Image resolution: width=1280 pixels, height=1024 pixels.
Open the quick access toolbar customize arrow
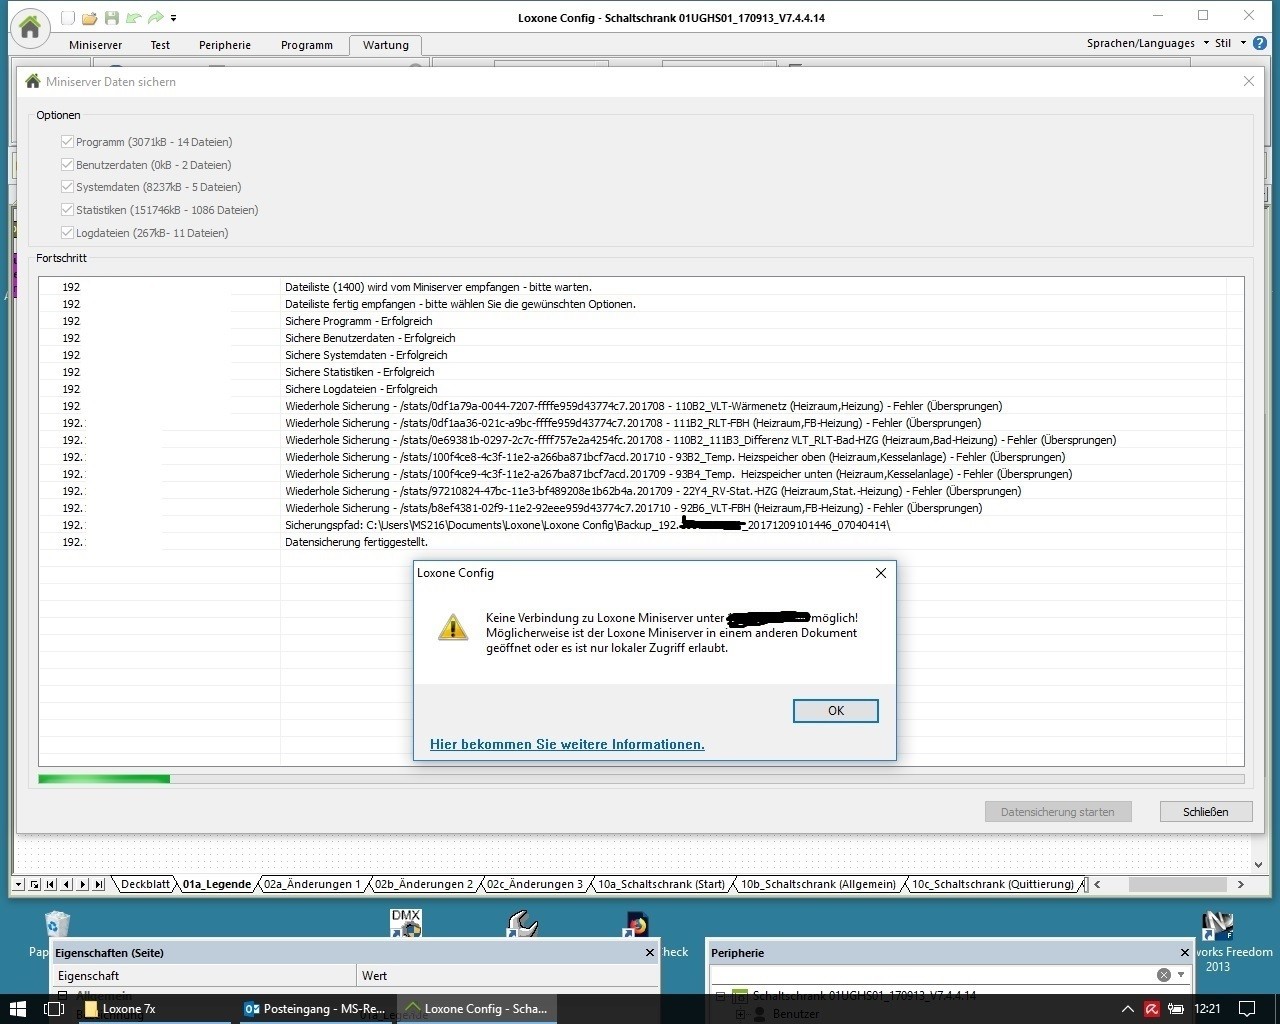coord(174,18)
